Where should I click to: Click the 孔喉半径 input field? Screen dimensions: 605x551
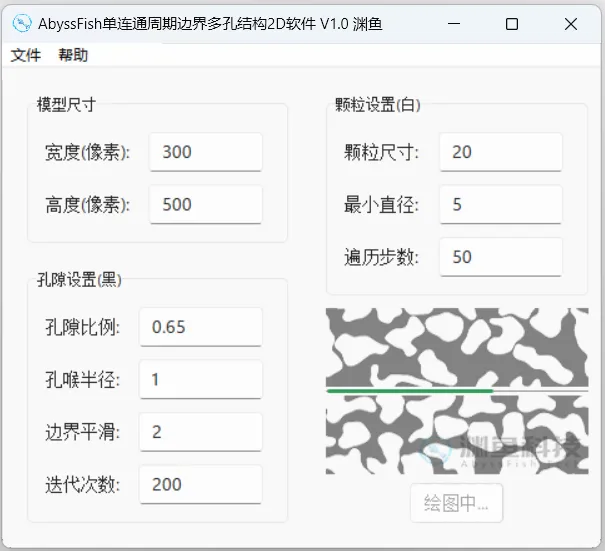pyautogui.click(x=201, y=379)
